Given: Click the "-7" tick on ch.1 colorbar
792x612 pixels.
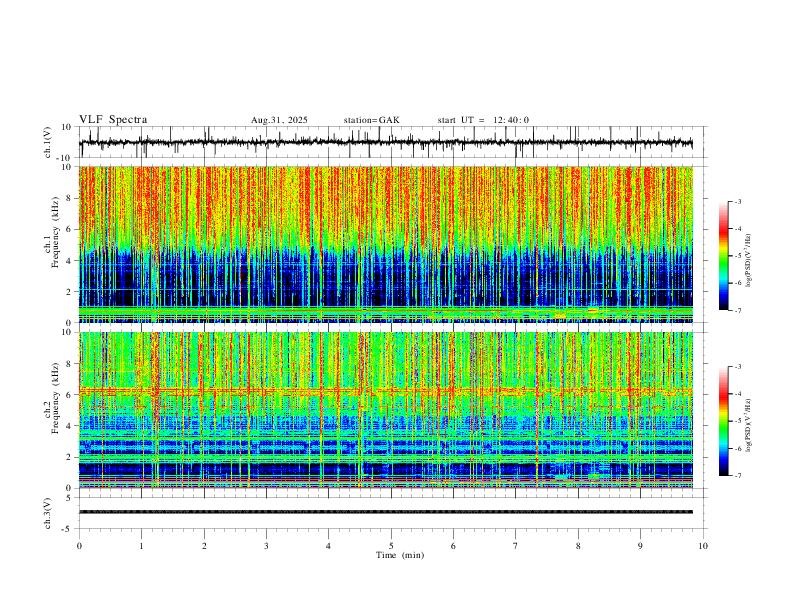Looking at the screenshot, I should 737,310.
